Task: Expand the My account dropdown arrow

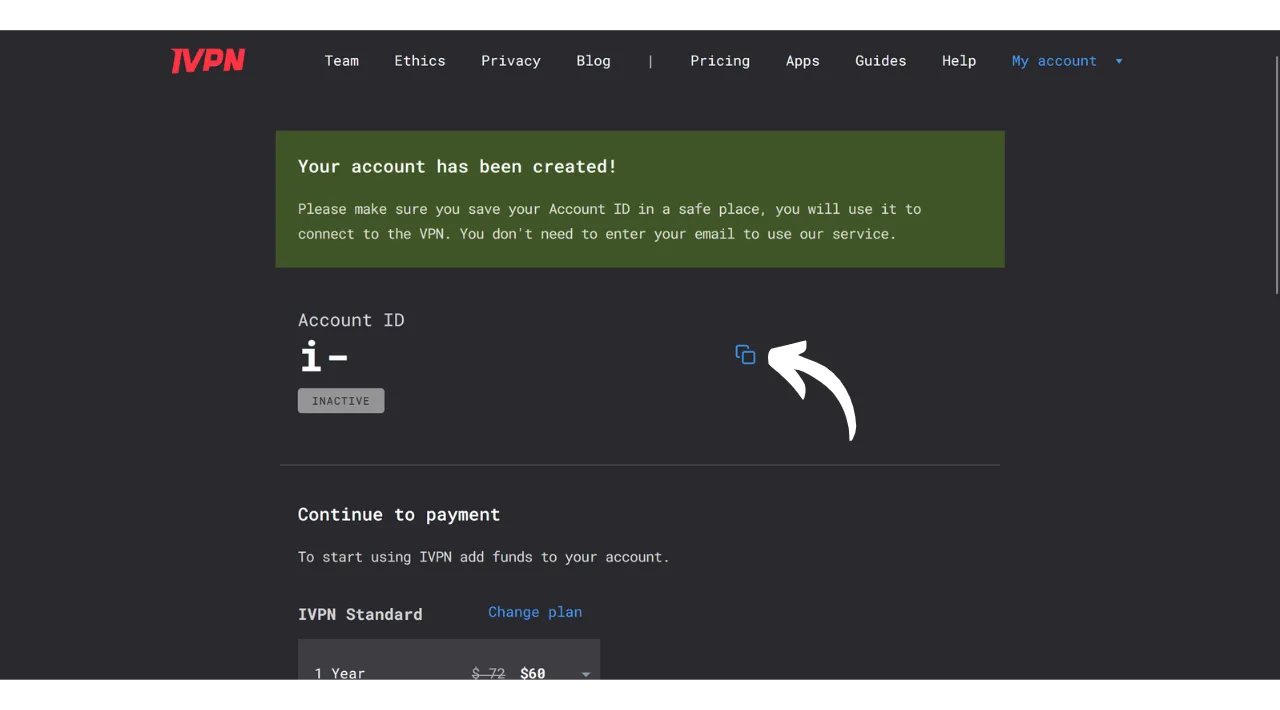Action: click(1119, 62)
